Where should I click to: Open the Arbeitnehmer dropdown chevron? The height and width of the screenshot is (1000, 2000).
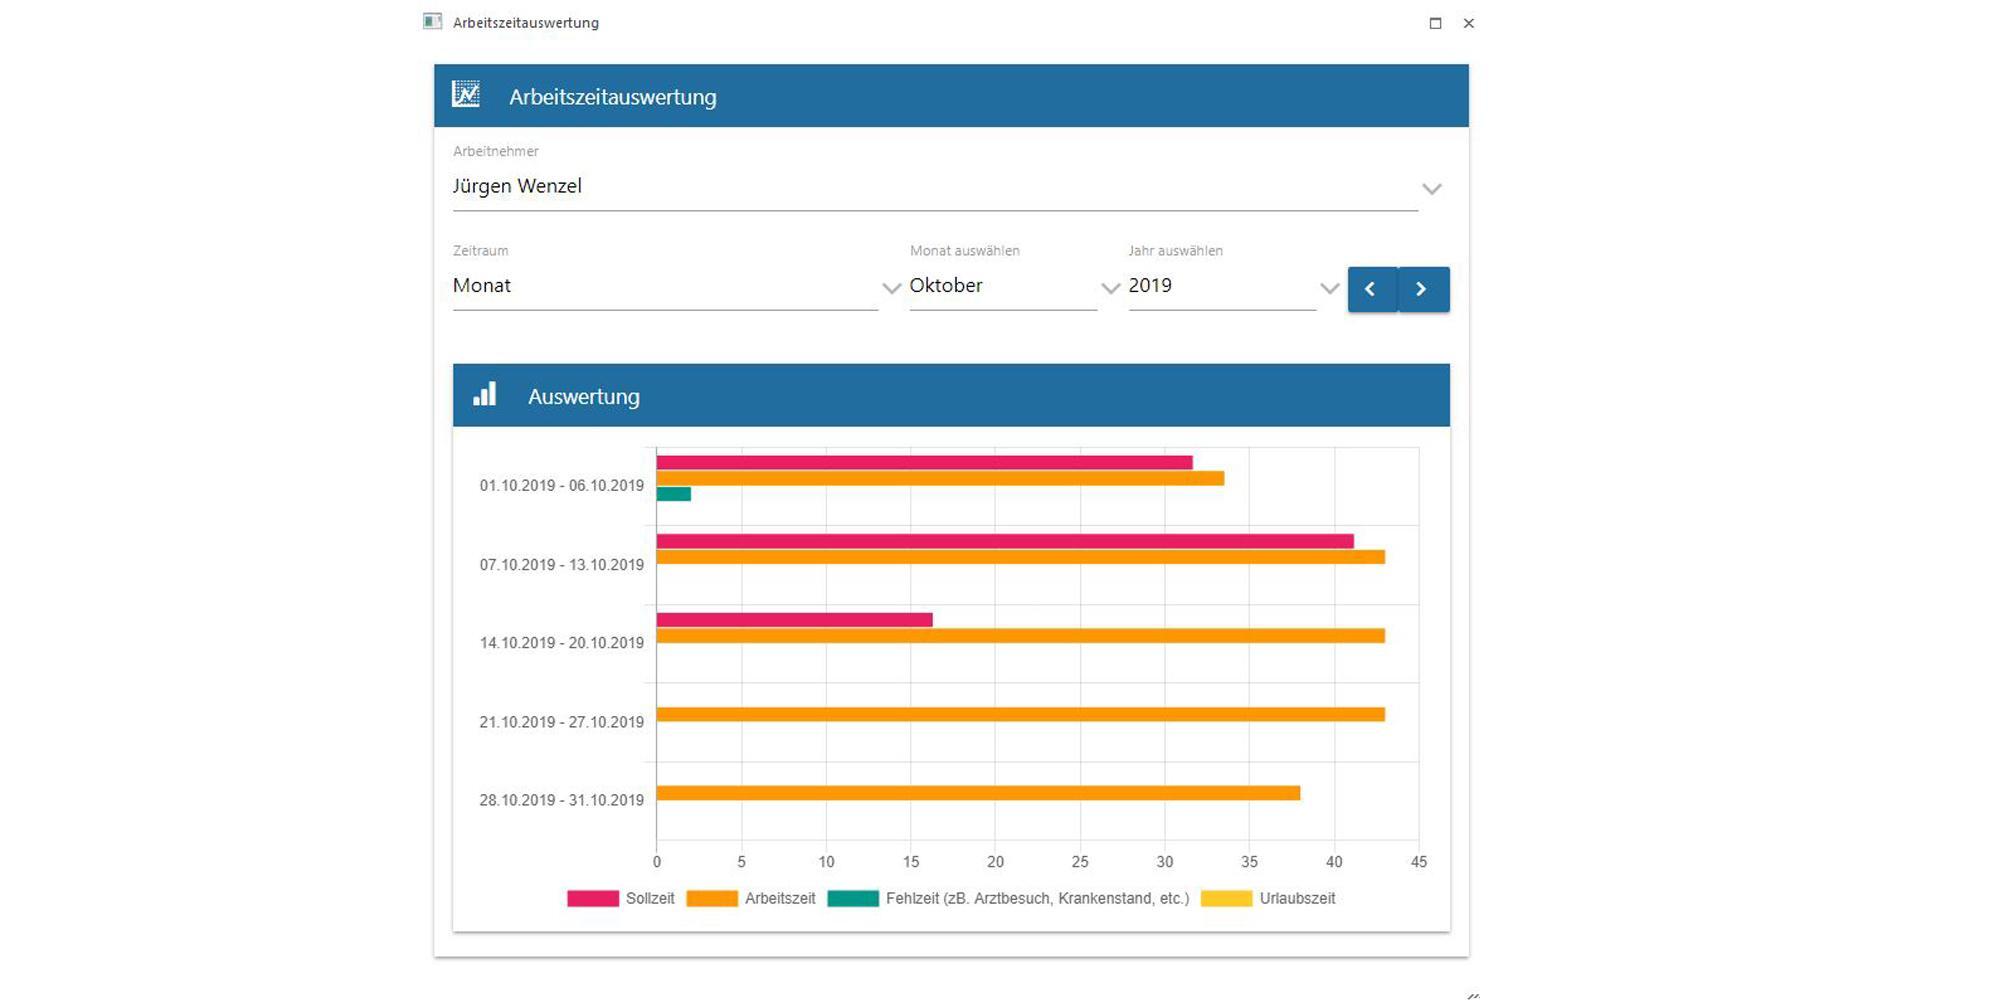click(1432, 189)
